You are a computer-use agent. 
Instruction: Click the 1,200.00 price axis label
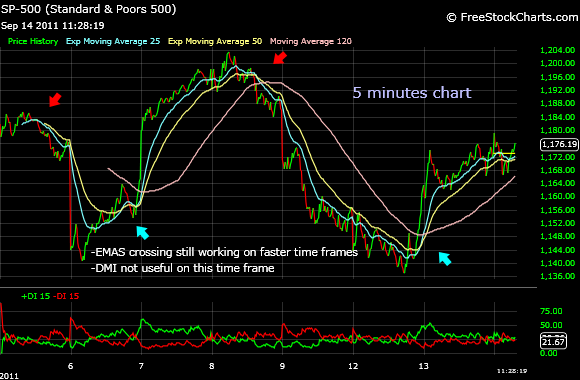[557, 63]
